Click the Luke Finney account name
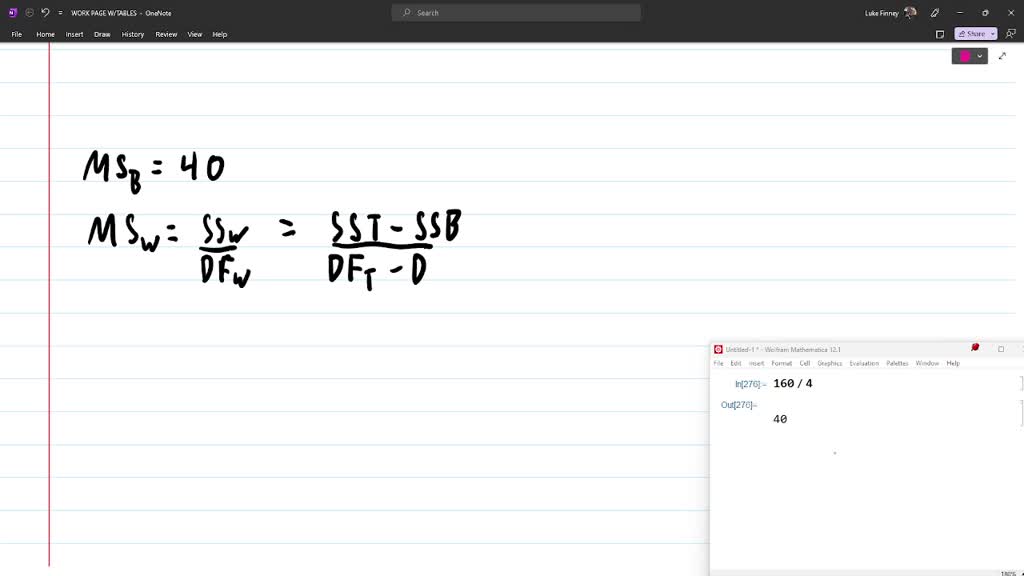This screenshot has width=1024, height=576. (x=881, y=13)
